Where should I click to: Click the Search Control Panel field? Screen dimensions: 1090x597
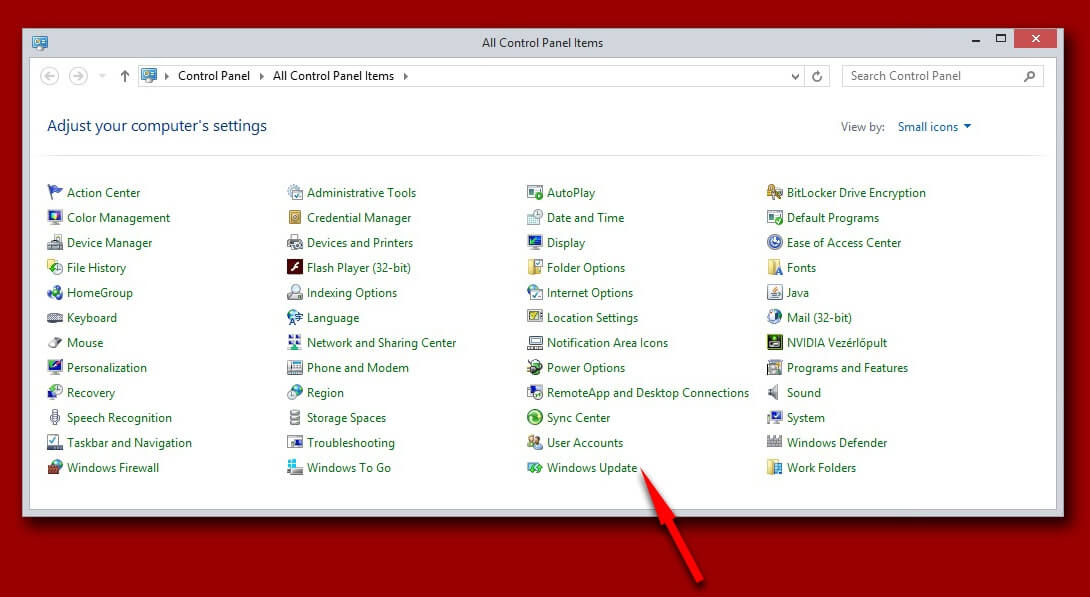[x=942, y=76]
